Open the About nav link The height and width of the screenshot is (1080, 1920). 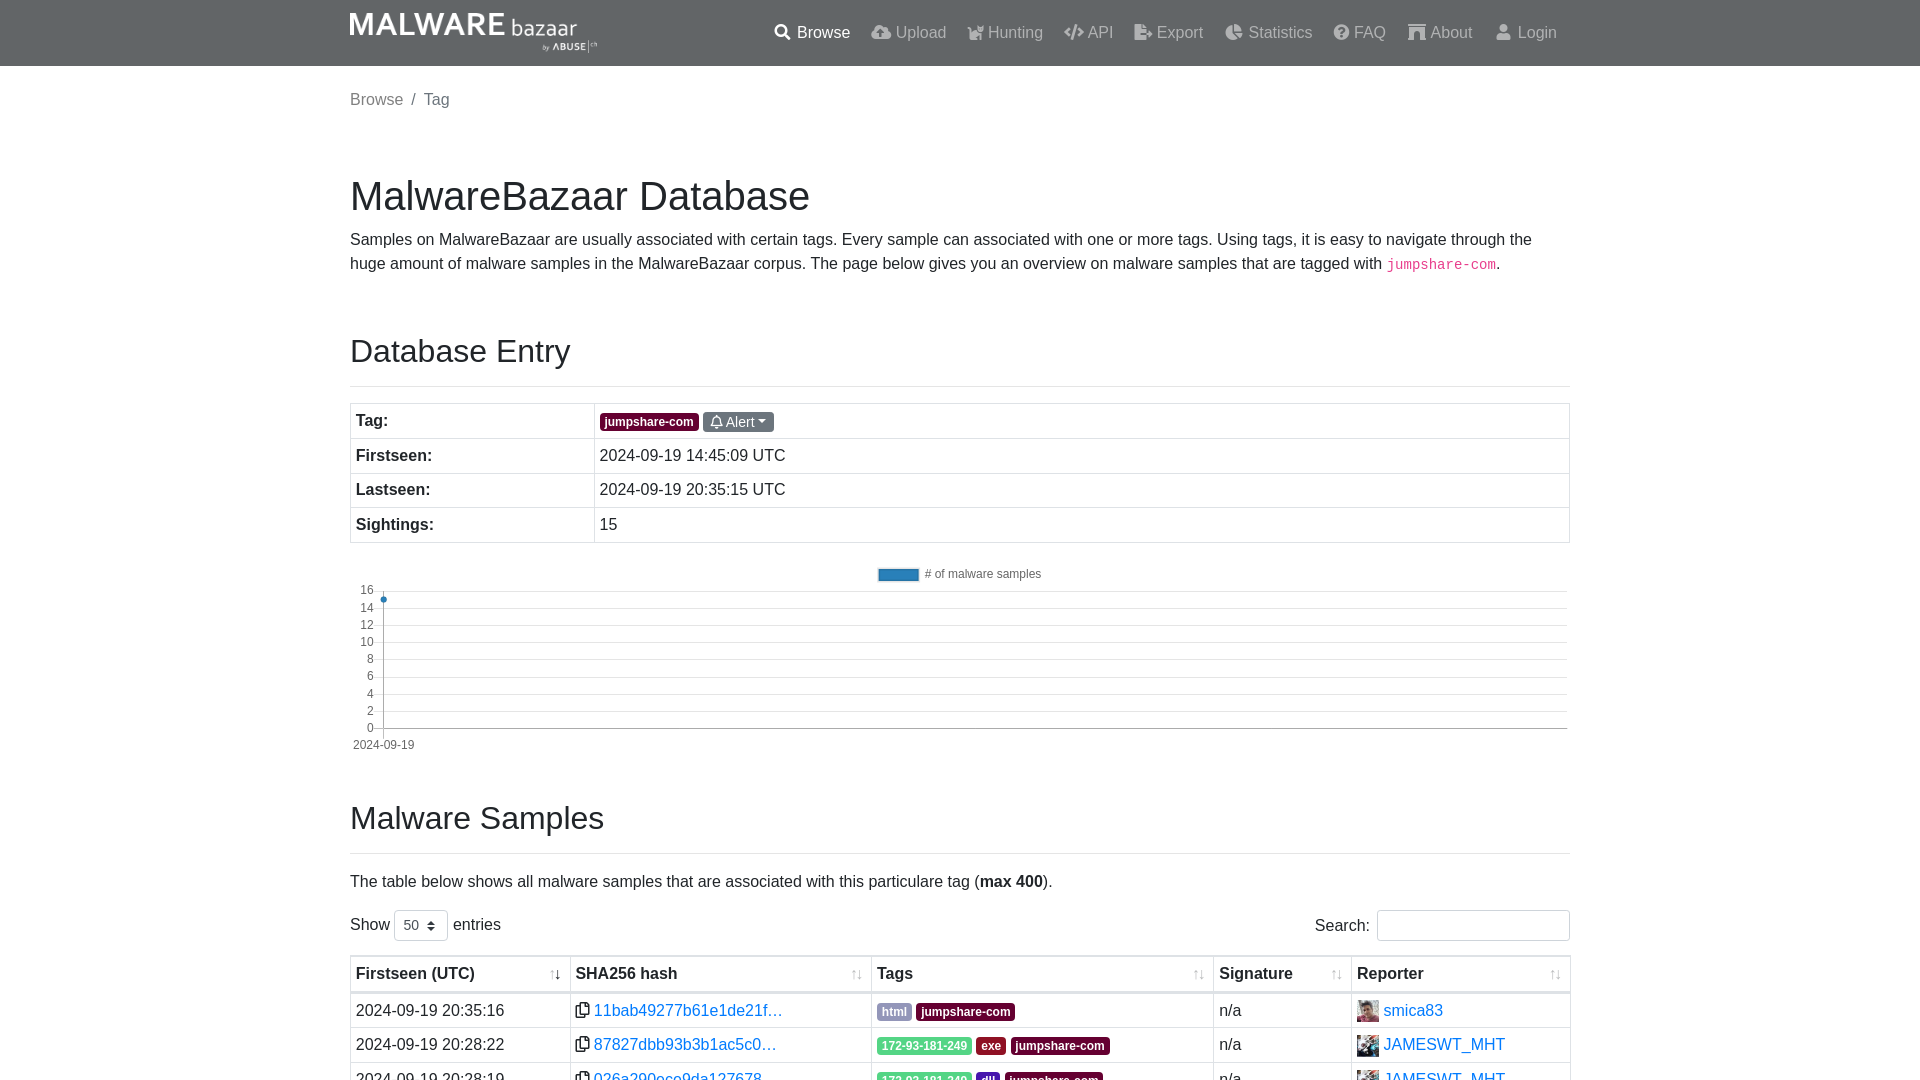[x=1440, y=33]
